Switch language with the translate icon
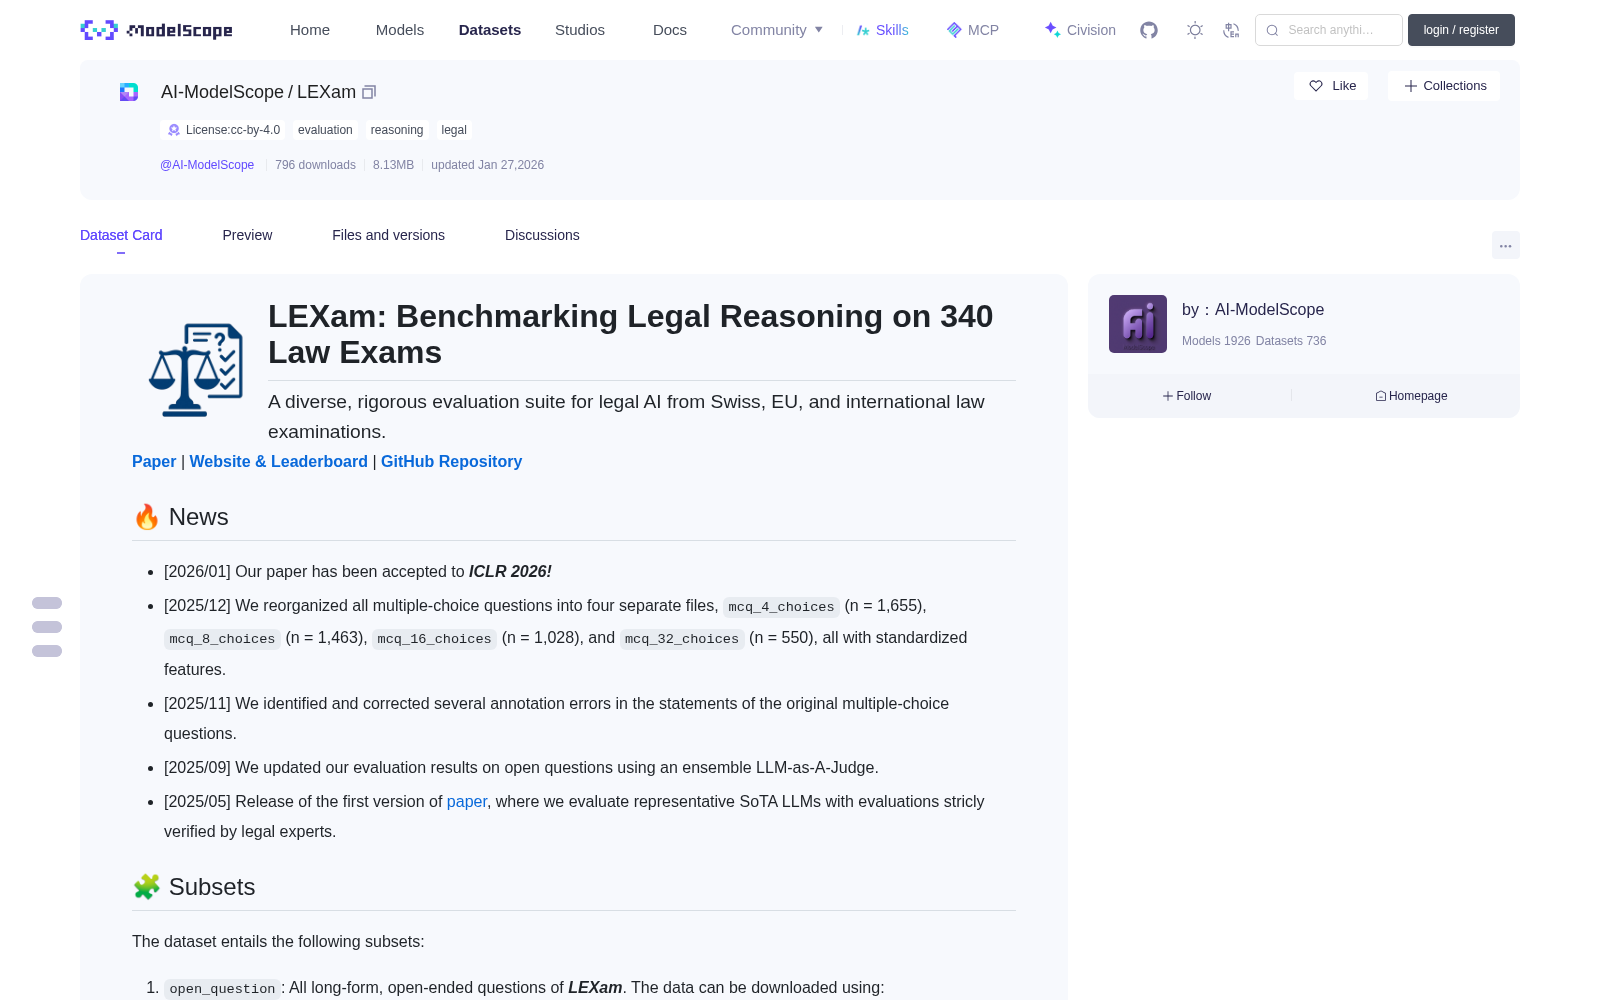Image resolution: width=1600 pixels, height=1000 pixels. 1231,30
